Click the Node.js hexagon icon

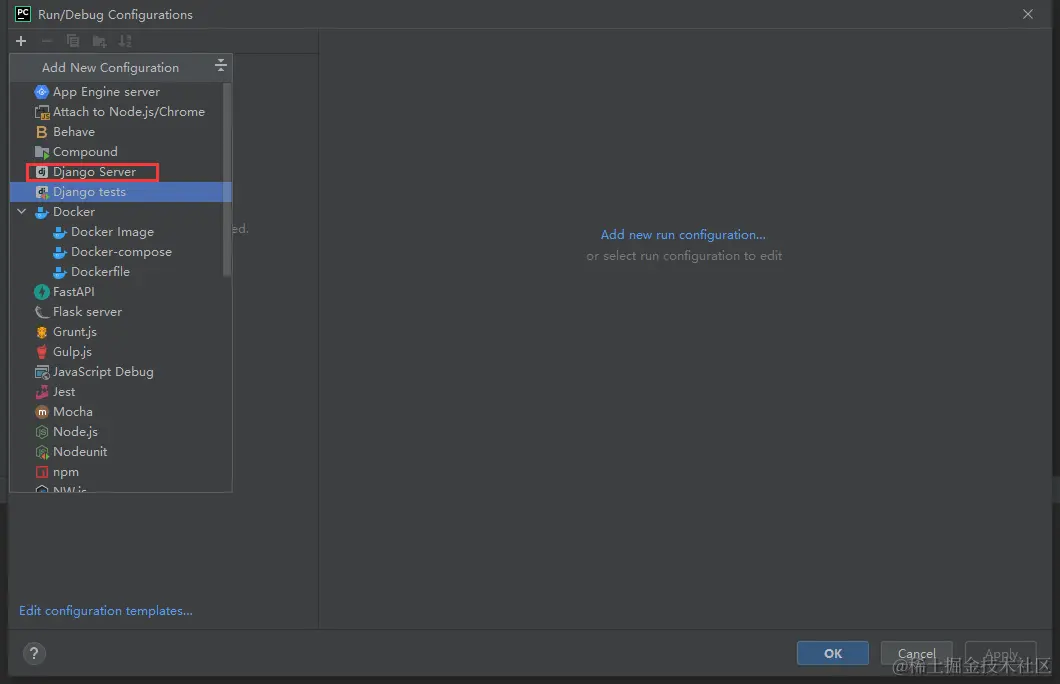[41, 432]
